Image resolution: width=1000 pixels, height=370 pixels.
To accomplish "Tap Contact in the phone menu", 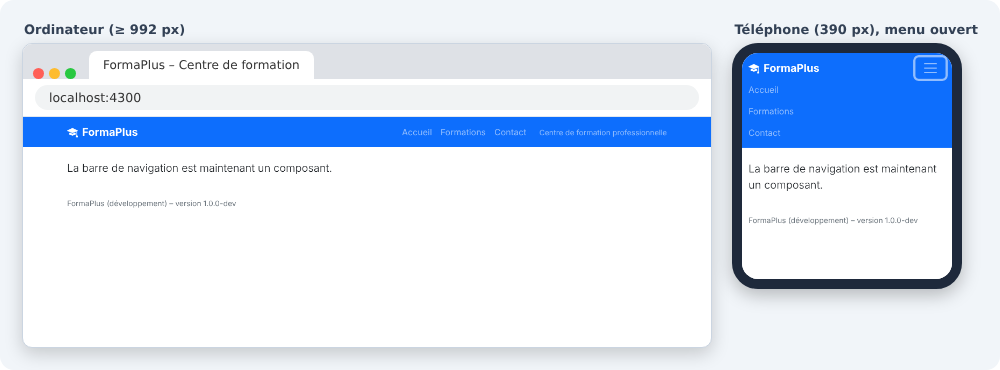I will tap(764, 133).
